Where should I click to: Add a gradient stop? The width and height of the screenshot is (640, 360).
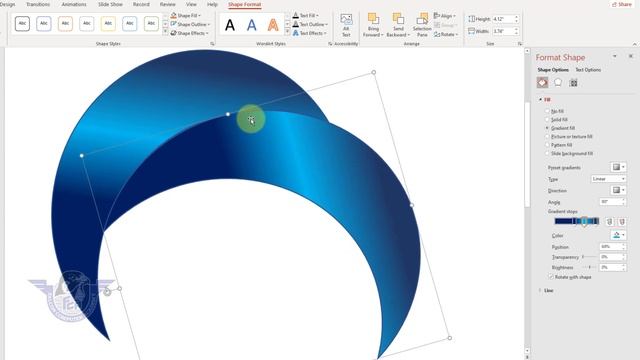click(609, 222)
